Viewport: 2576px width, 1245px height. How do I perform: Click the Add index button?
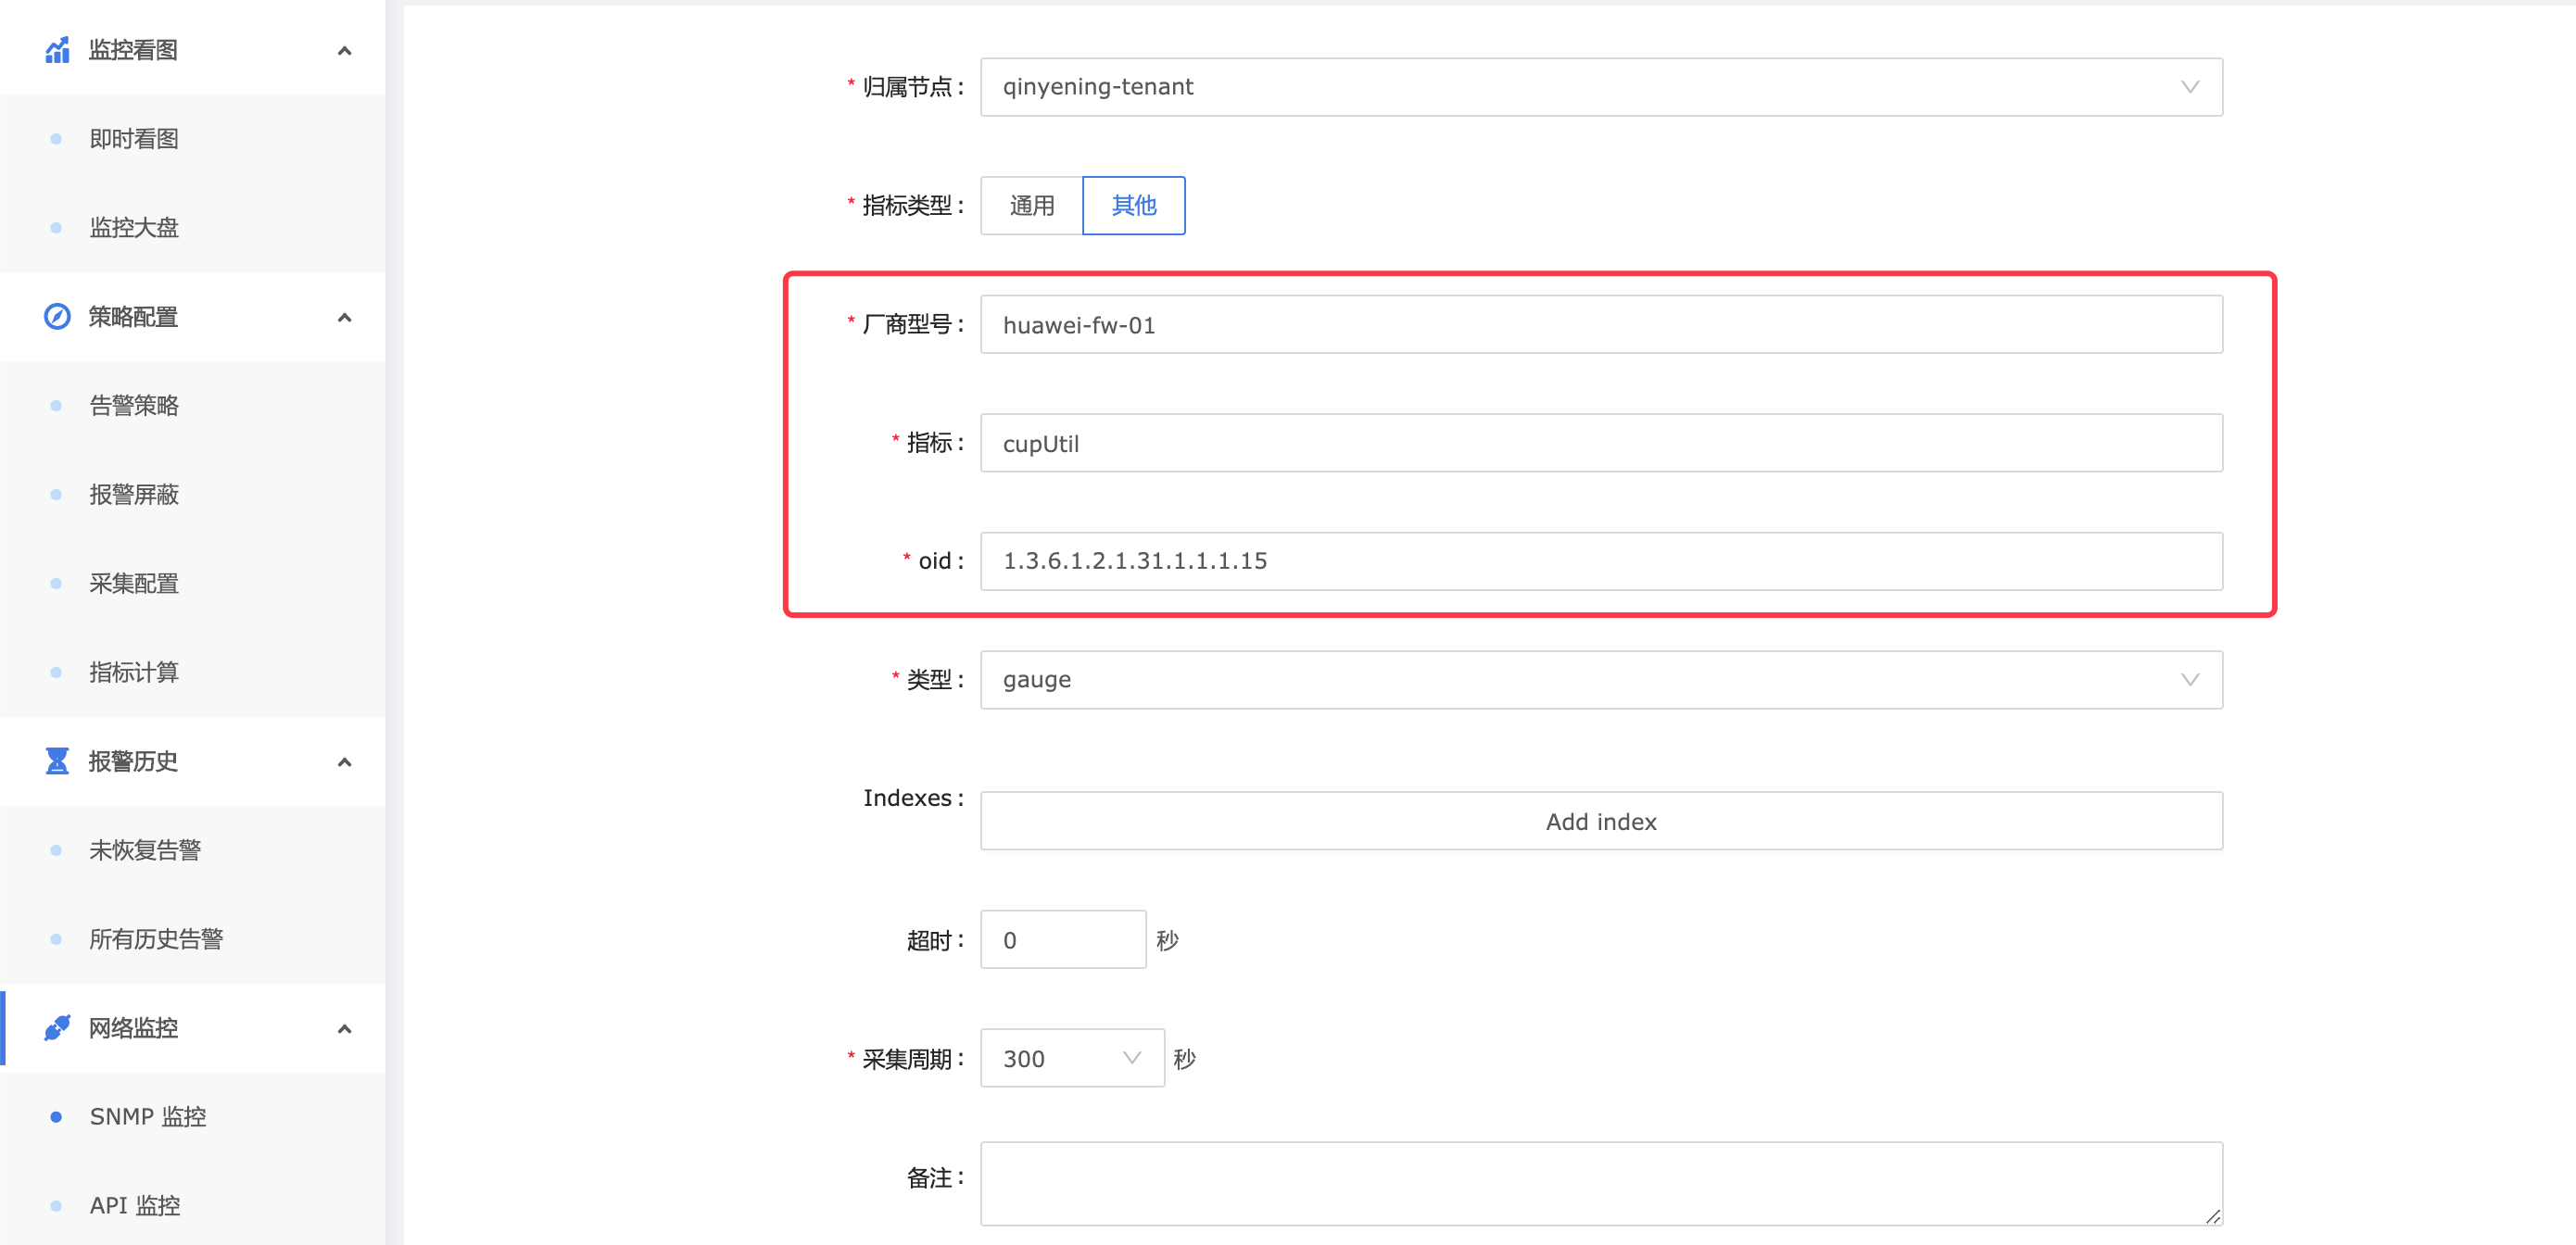click(1600, 821)
